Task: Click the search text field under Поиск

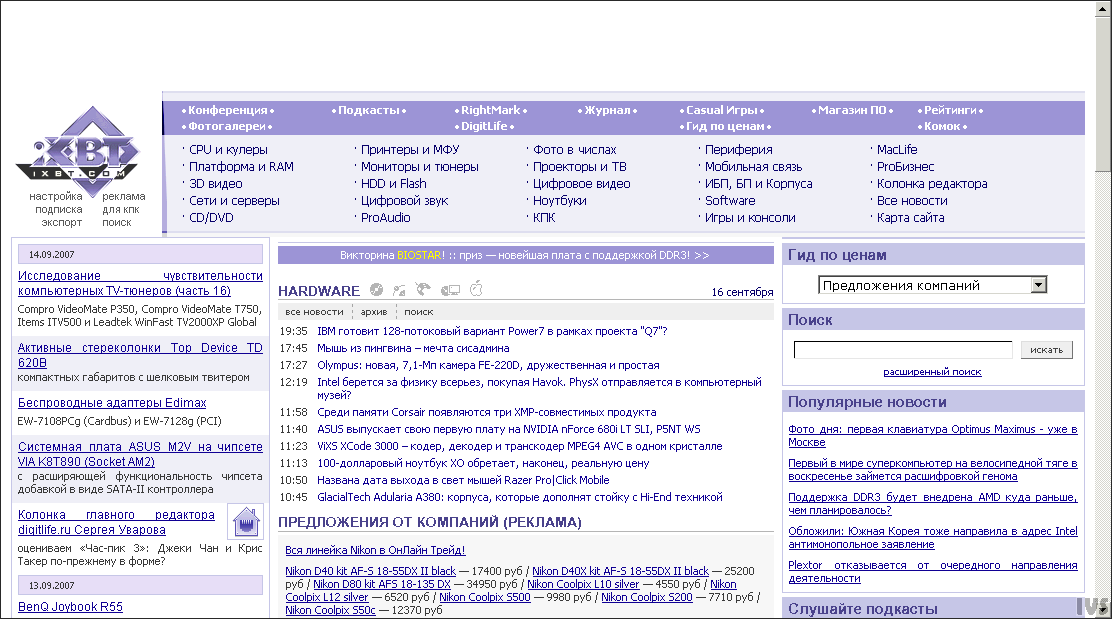Action: click(902, 350)
